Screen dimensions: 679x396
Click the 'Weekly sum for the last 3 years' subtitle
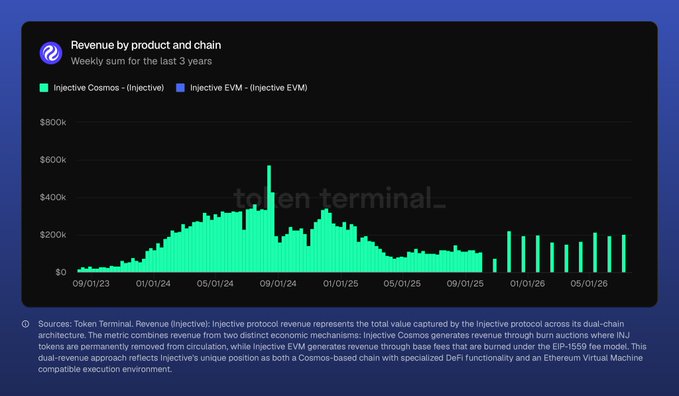pyautogui.click(x=141, y=61)
